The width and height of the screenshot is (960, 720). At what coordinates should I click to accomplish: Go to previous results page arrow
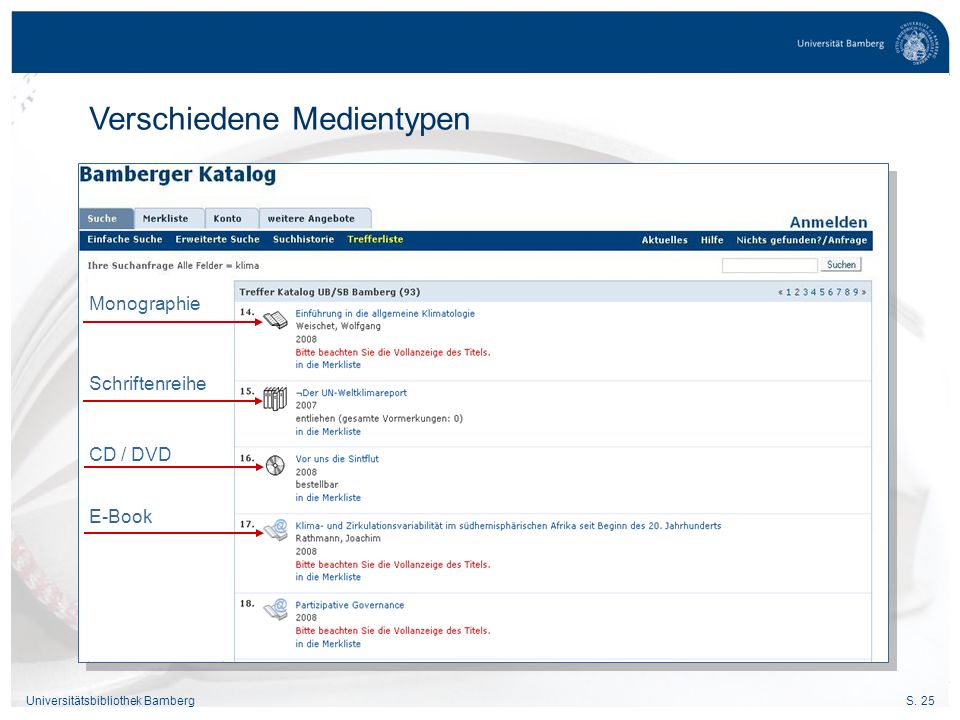(x=780, y=293)
